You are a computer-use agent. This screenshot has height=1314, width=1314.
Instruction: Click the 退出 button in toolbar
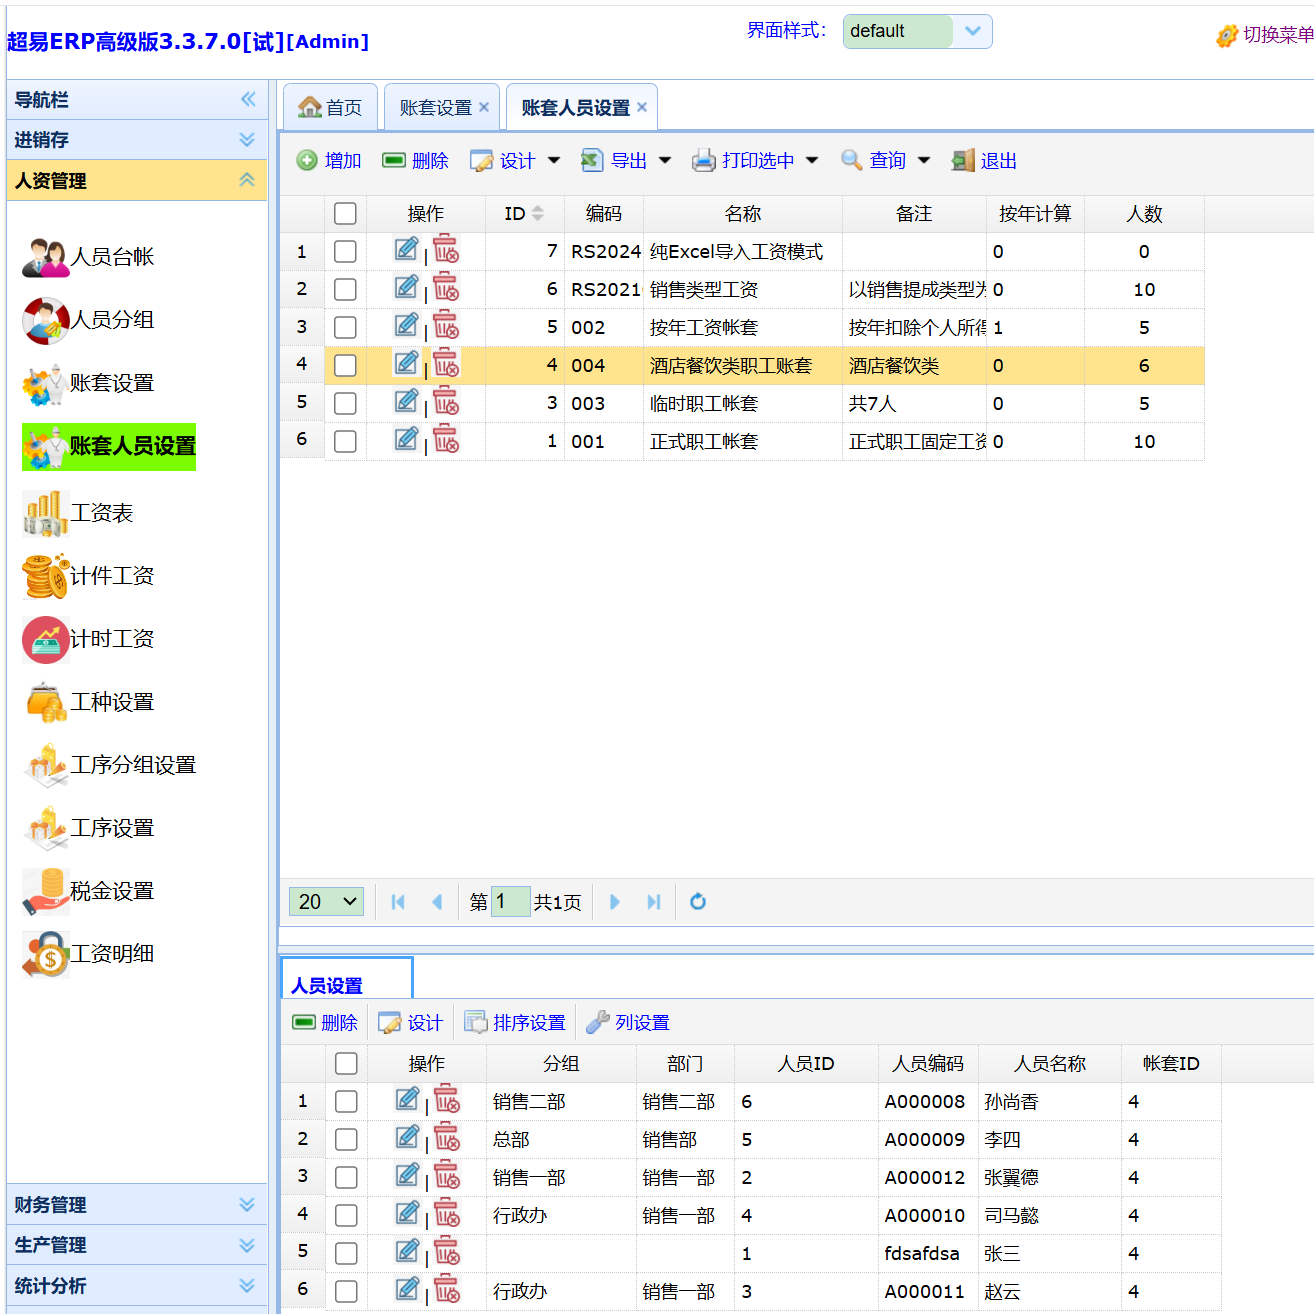(x=985, y=160)
